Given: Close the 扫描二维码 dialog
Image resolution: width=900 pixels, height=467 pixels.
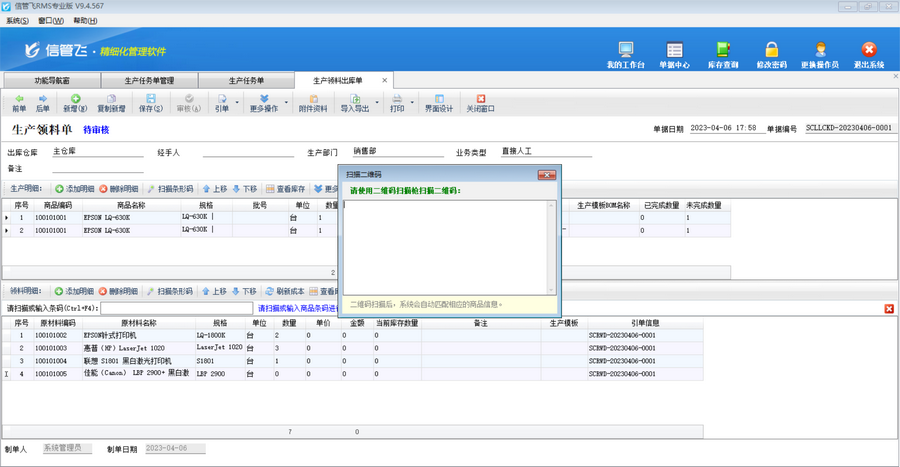Looking at the screenshot, I should point(546,175).
